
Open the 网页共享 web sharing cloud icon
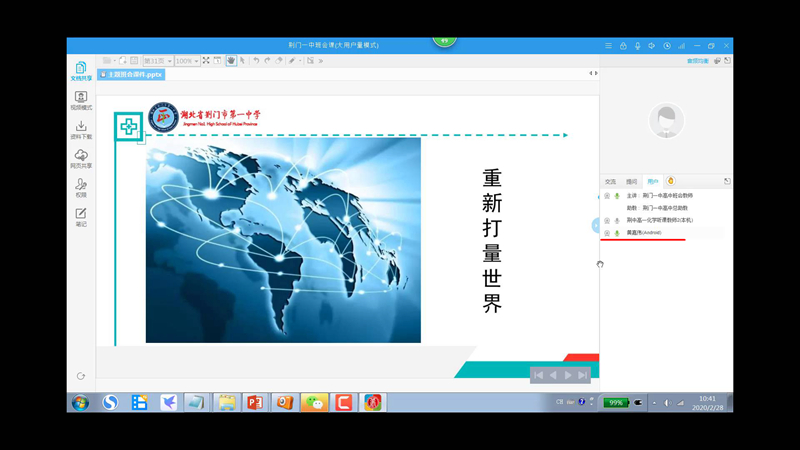pos(81,159)
